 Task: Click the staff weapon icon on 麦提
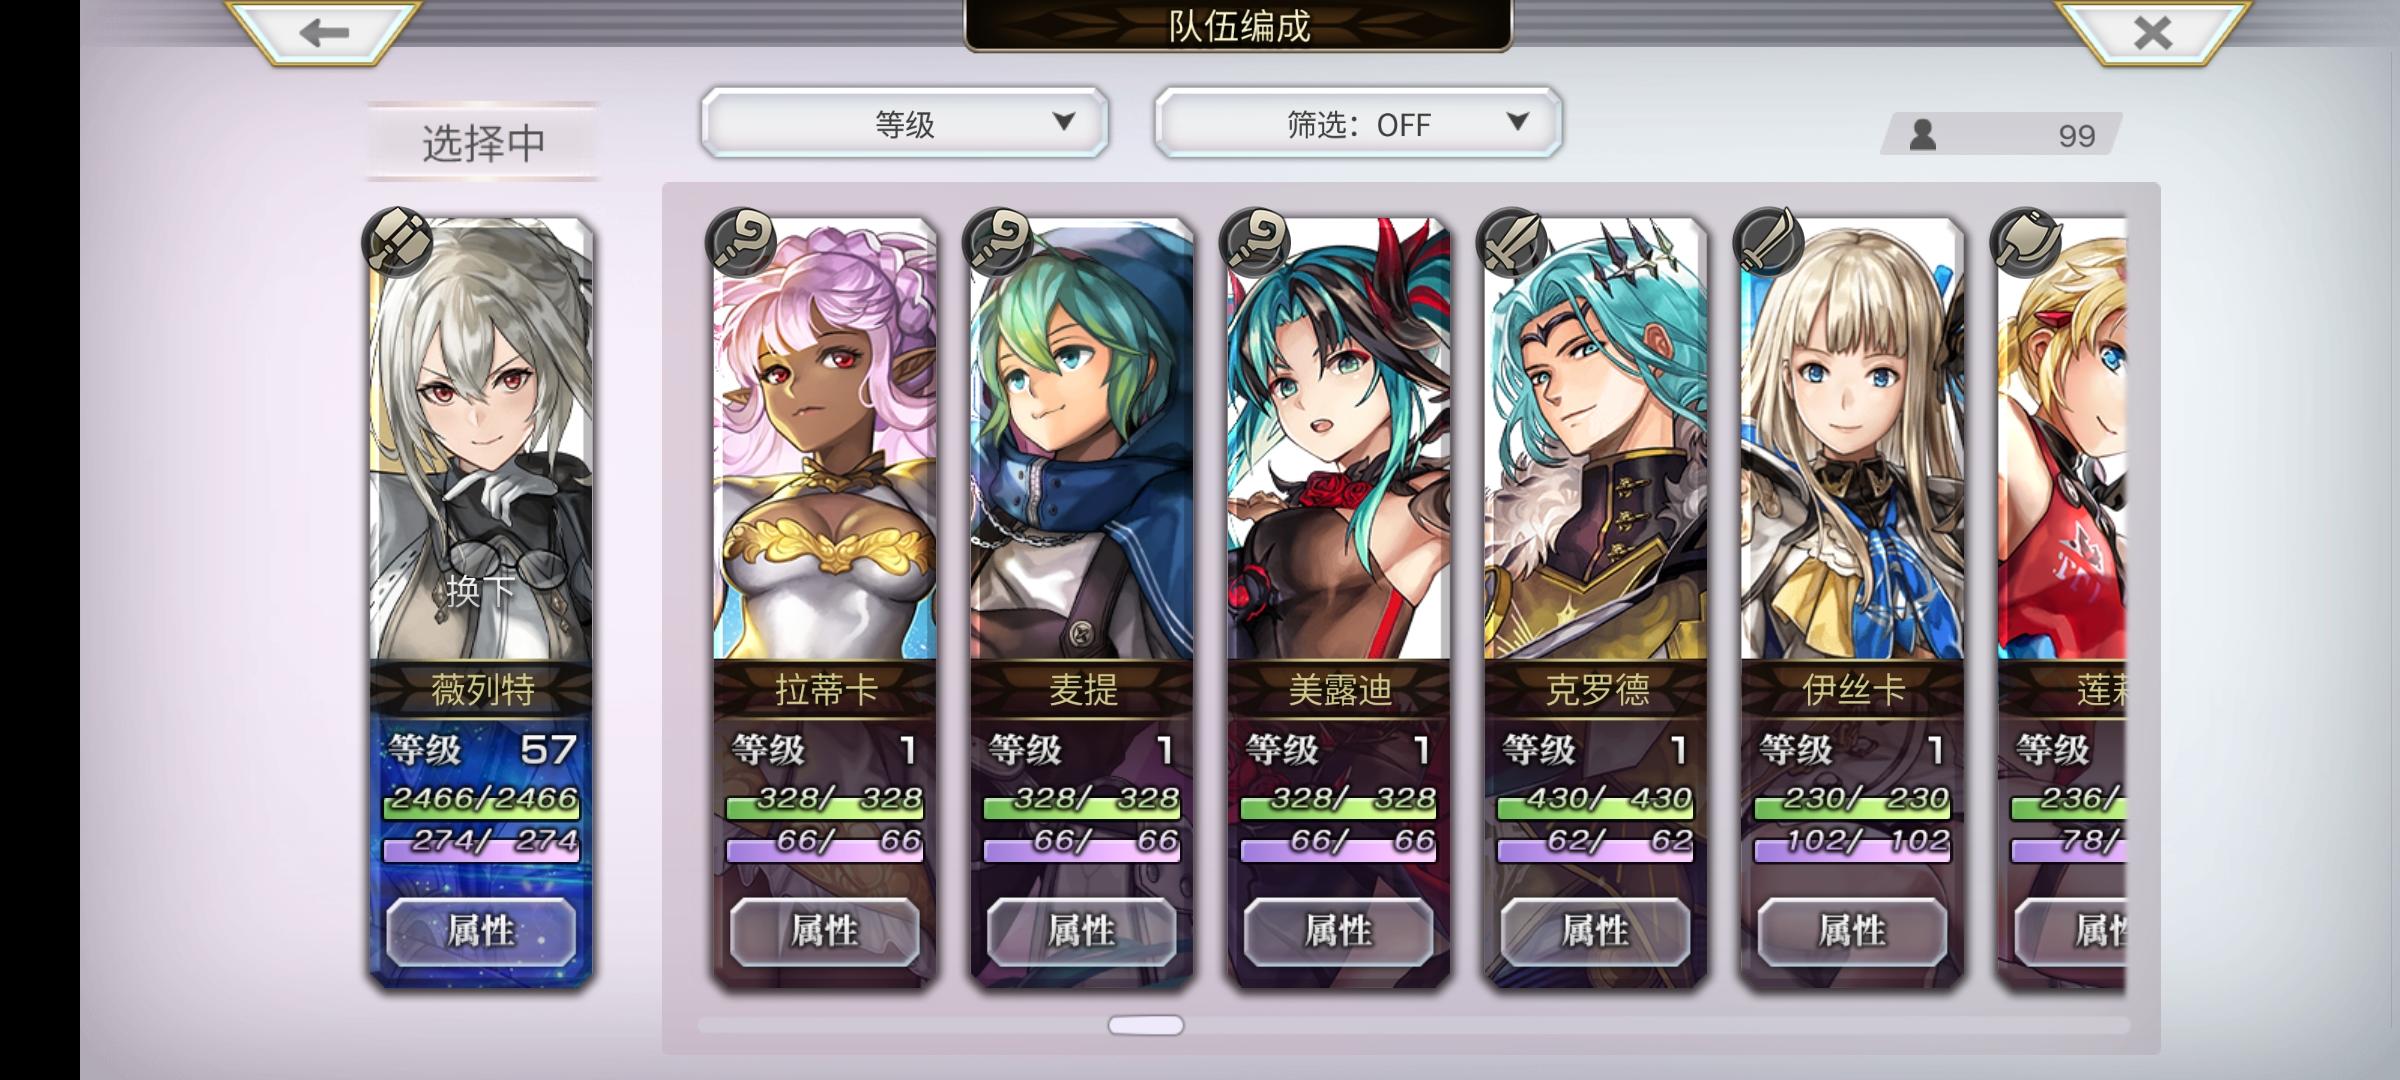click(997, 241)
